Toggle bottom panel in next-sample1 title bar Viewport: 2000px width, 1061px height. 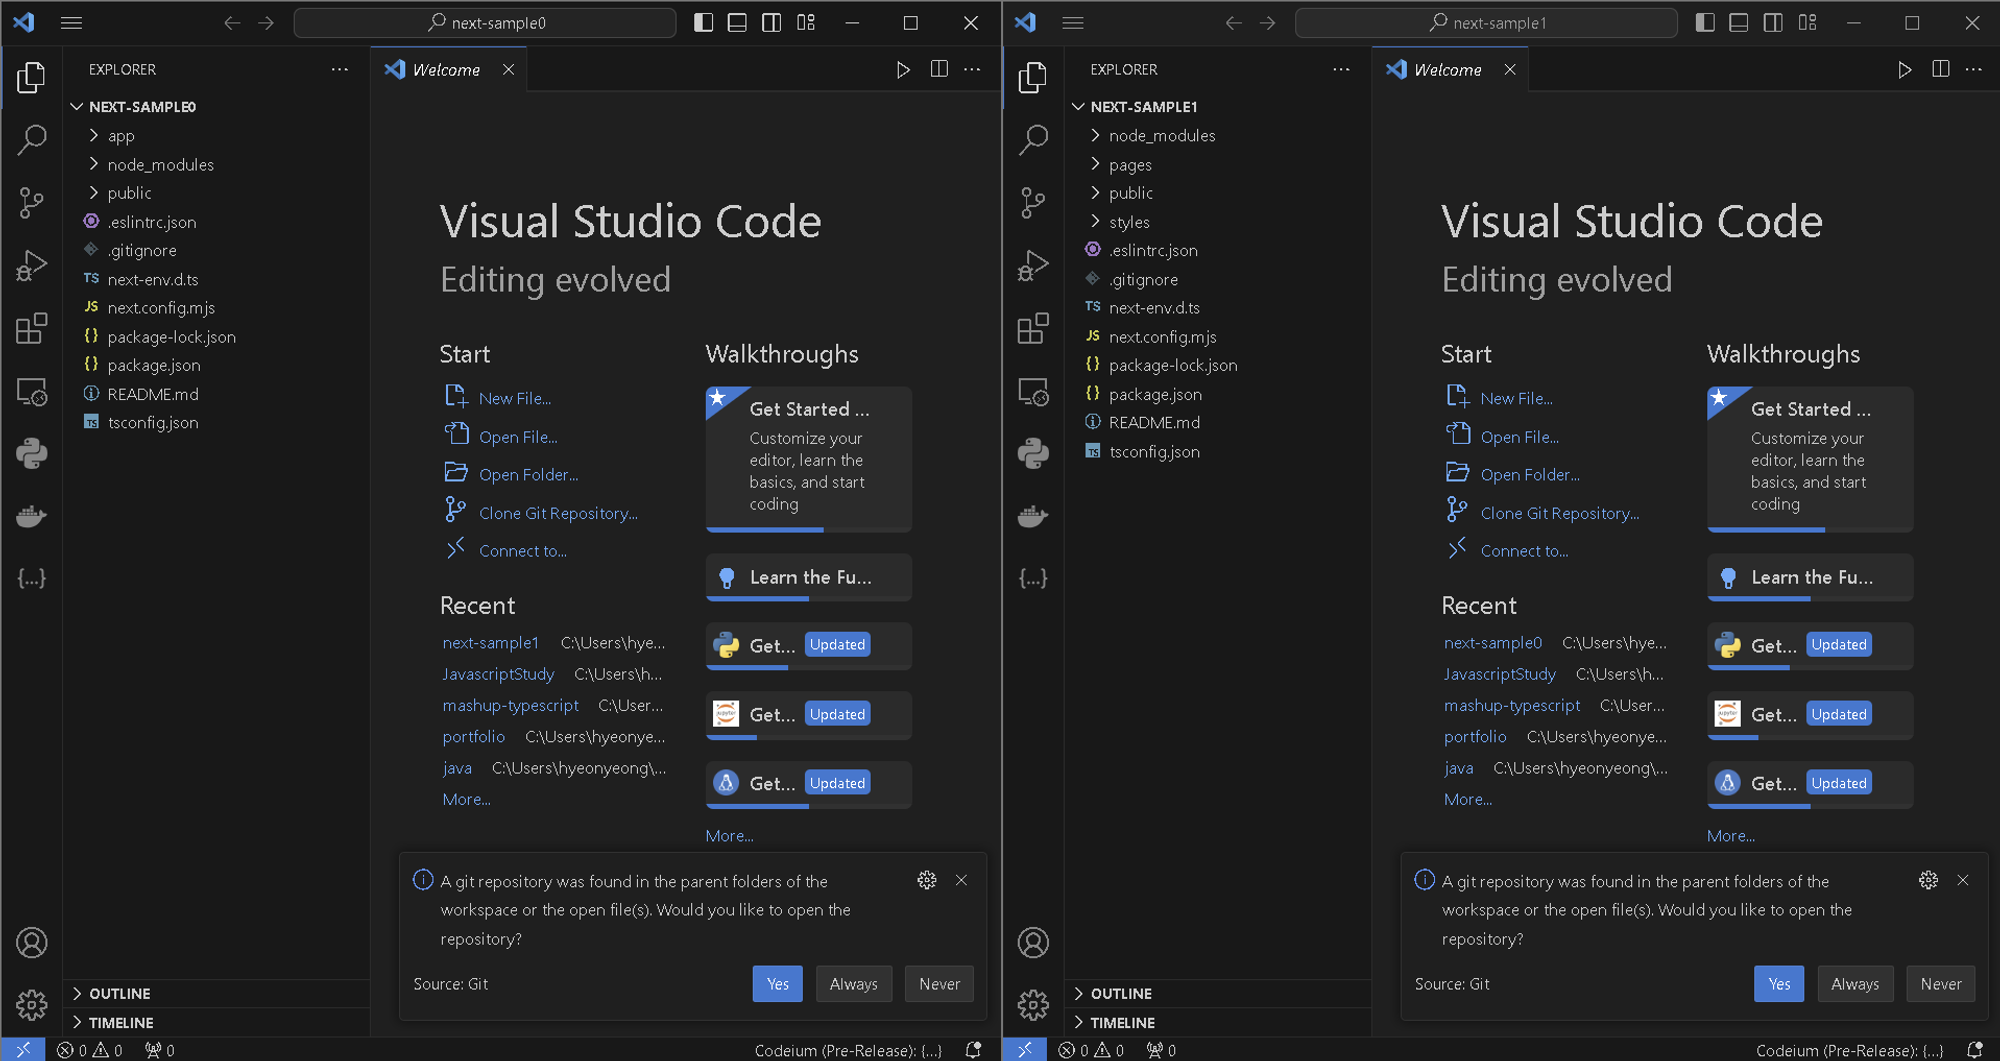point(1739,22)
